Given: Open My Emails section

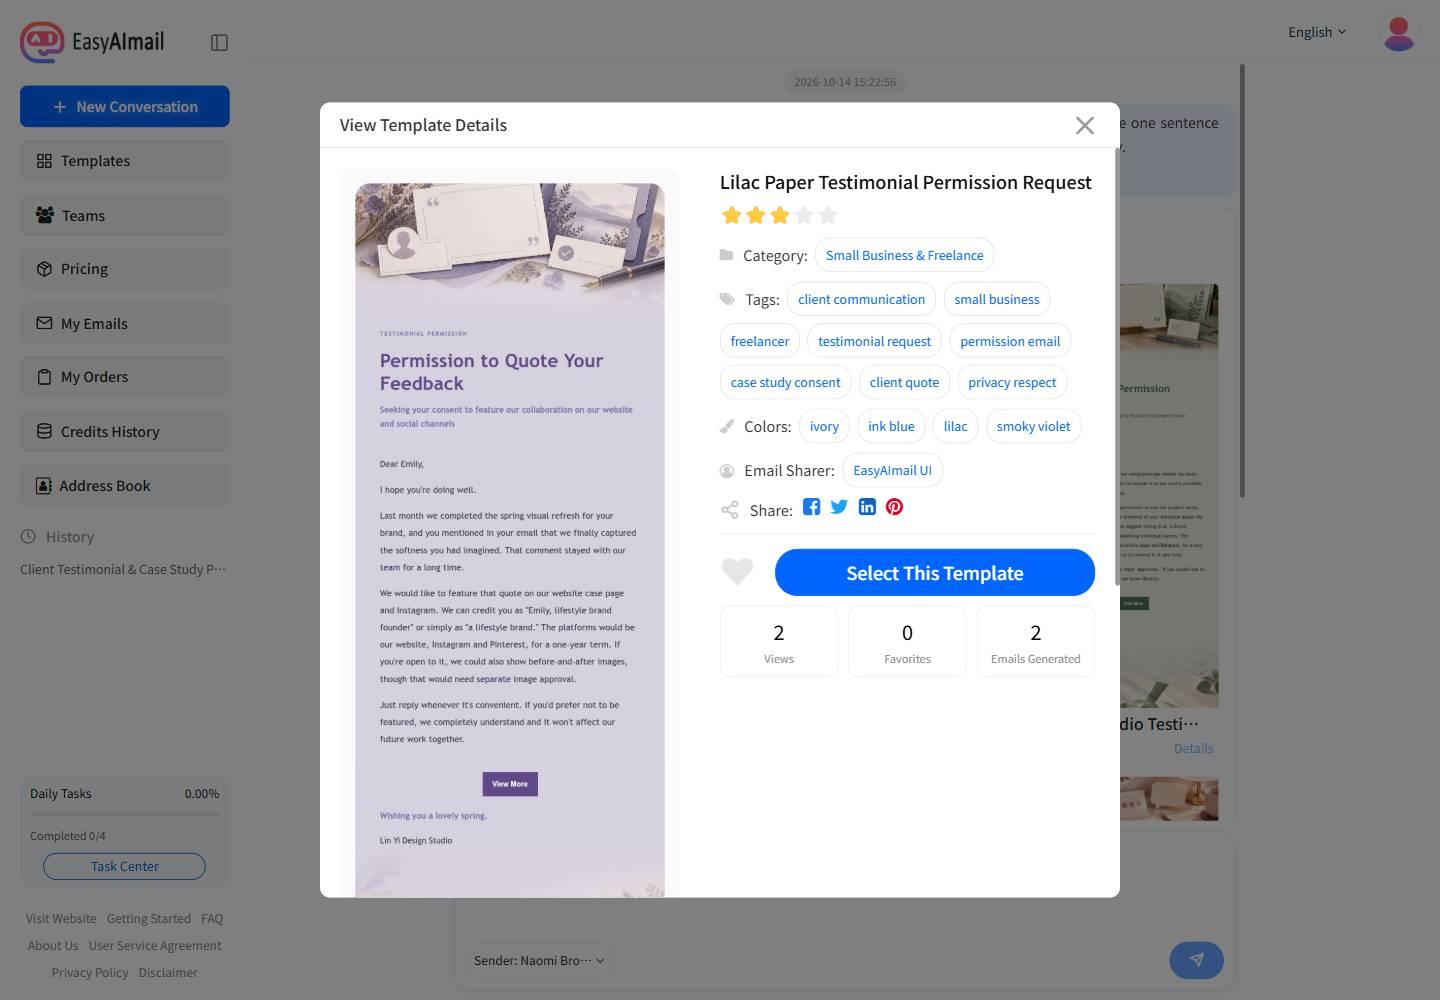Looking at the screenshot, I should [125, 324].
